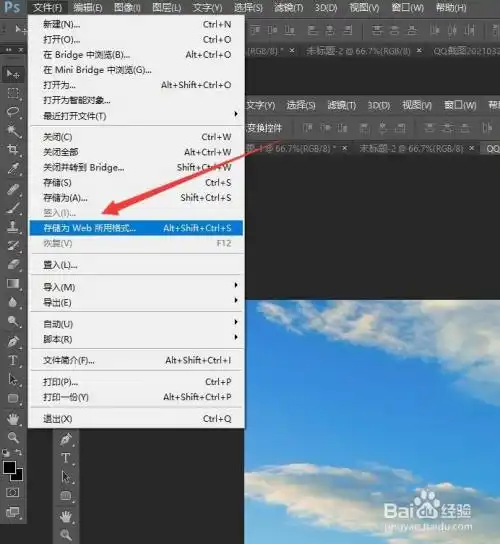Choose 关闭(C) menu entry

click(x=137, y=137)
